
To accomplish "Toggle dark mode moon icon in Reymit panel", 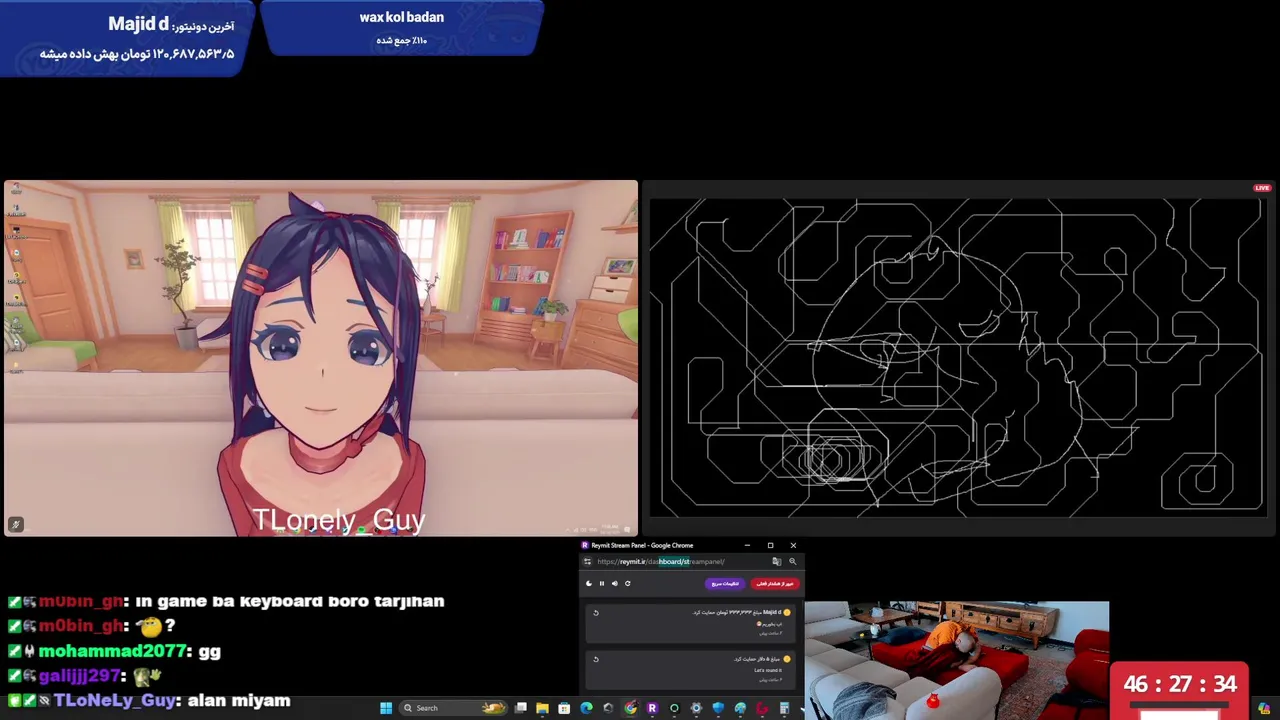I will (589, 584).
